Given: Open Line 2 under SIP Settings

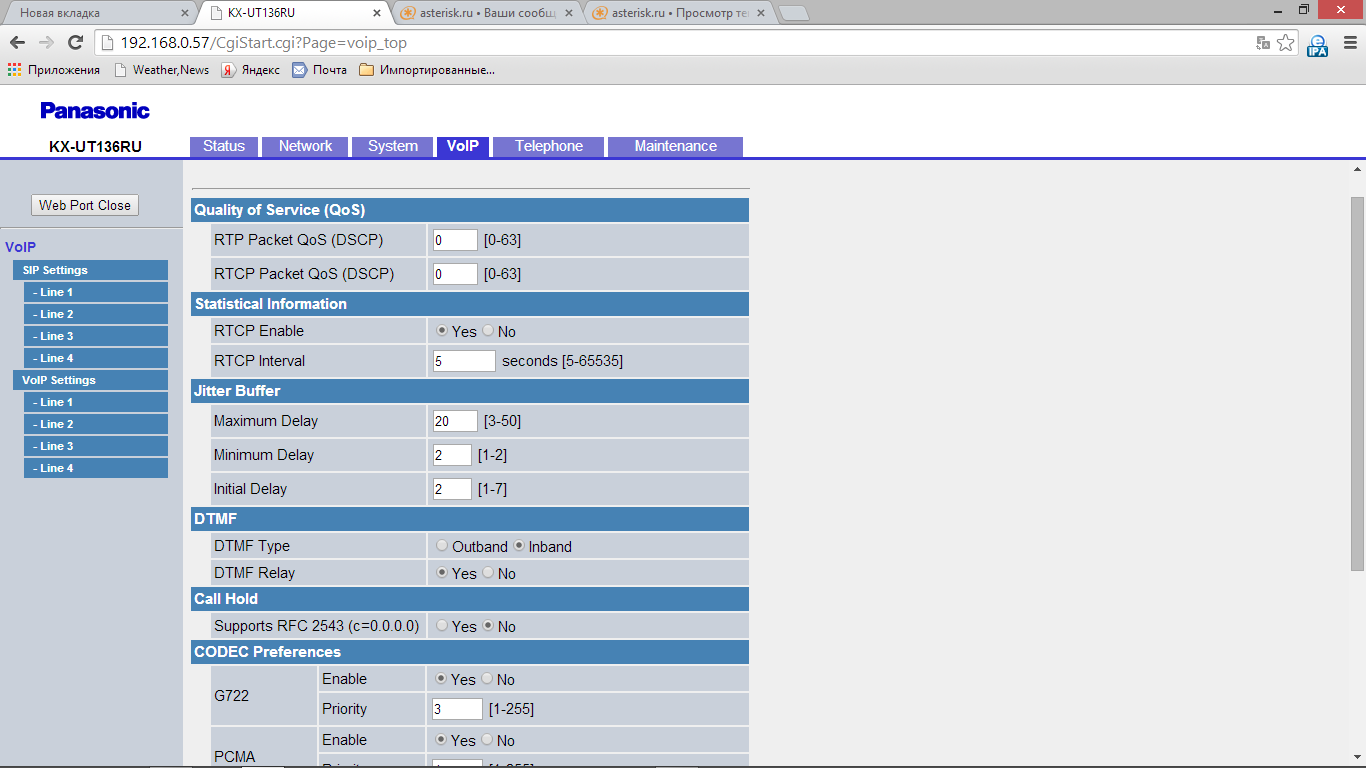Looking at the screenshot, I should (x=95, y=314).
